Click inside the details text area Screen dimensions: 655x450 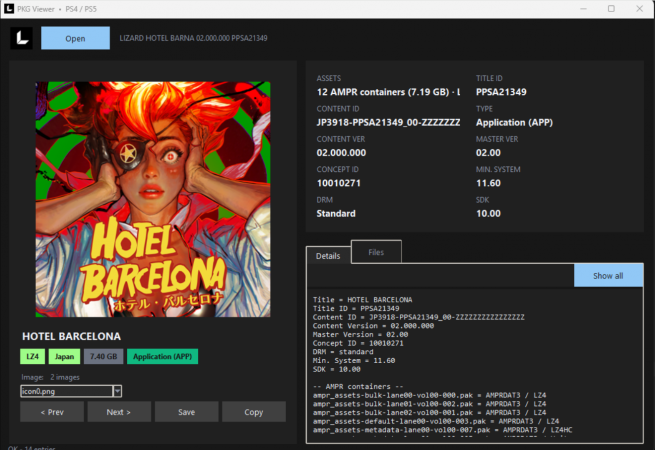pyautogui.click(x=475, y=364)
